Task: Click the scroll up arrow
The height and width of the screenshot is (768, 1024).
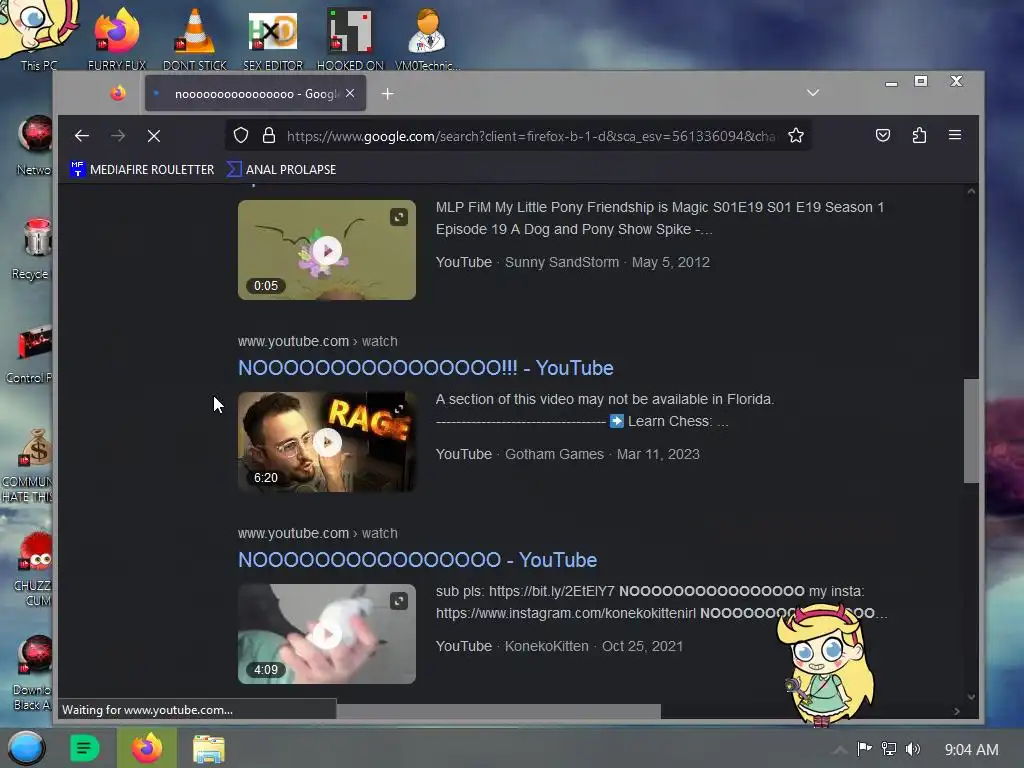Action: pos(971,191)
